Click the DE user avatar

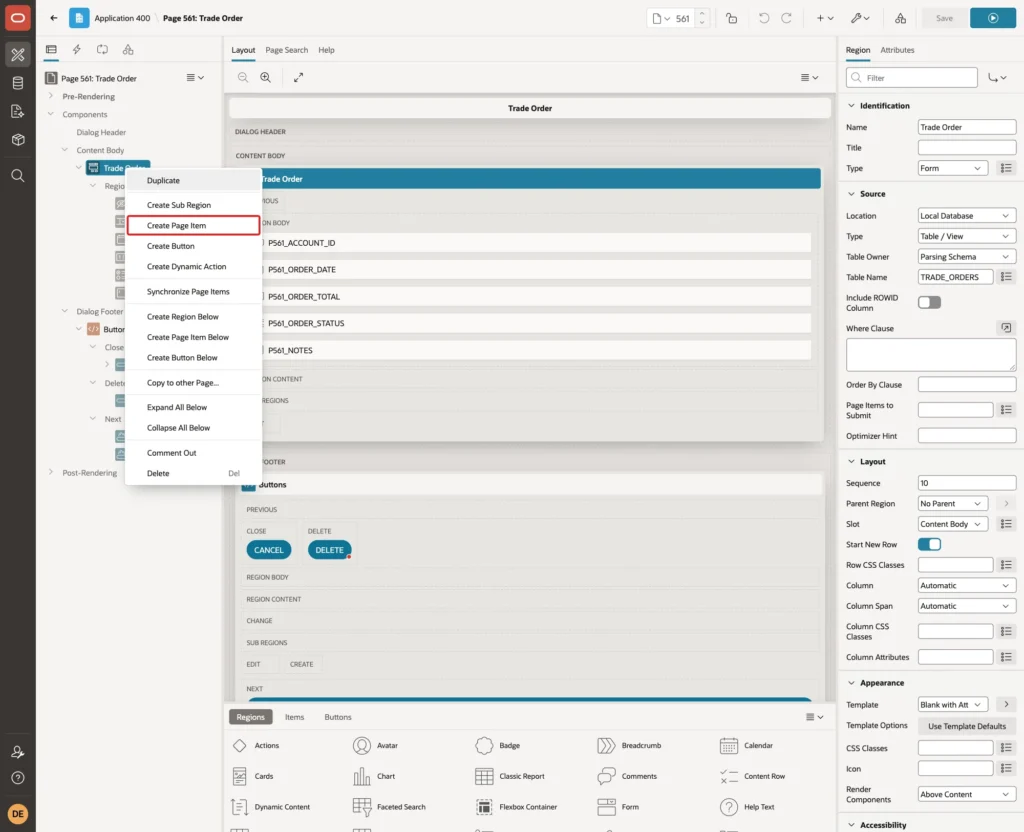pyautogui.click(x=18, y=814)
